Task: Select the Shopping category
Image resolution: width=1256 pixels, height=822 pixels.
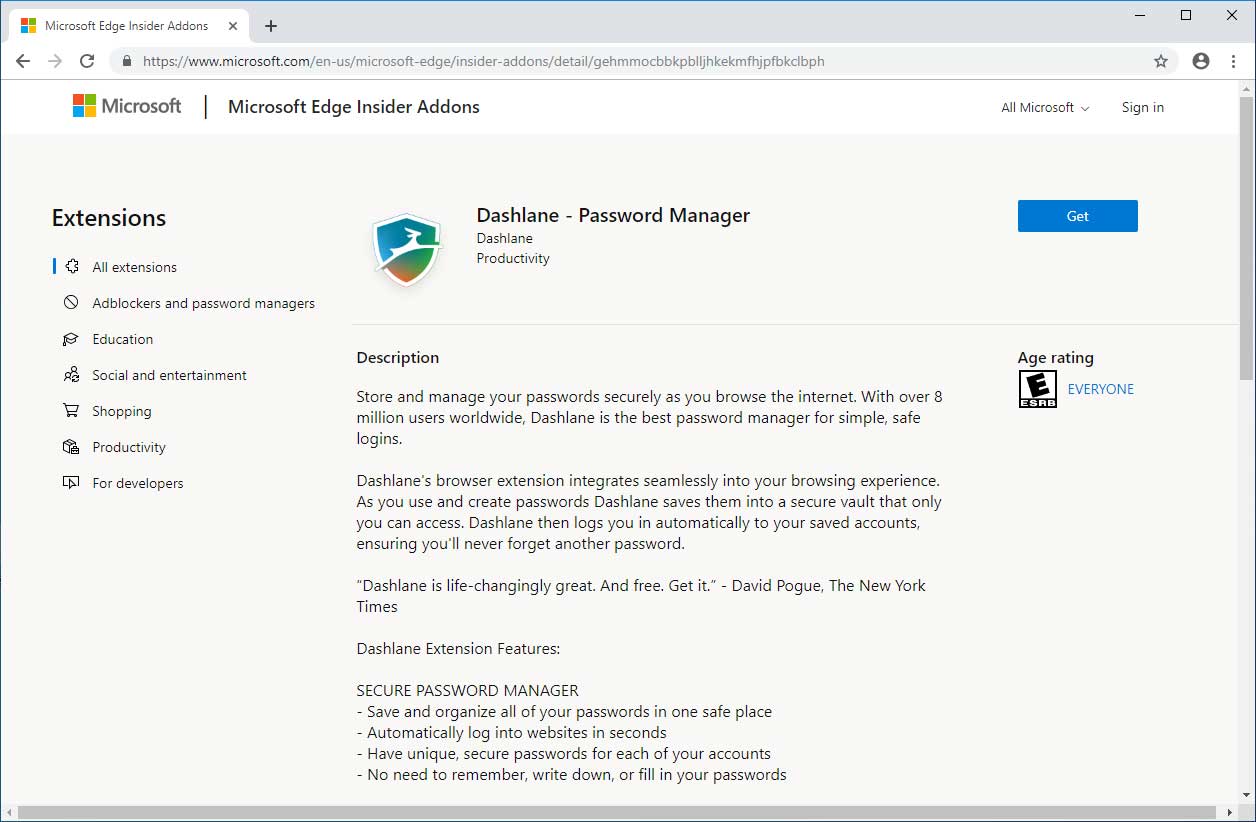Action: (x=121, y=411)
